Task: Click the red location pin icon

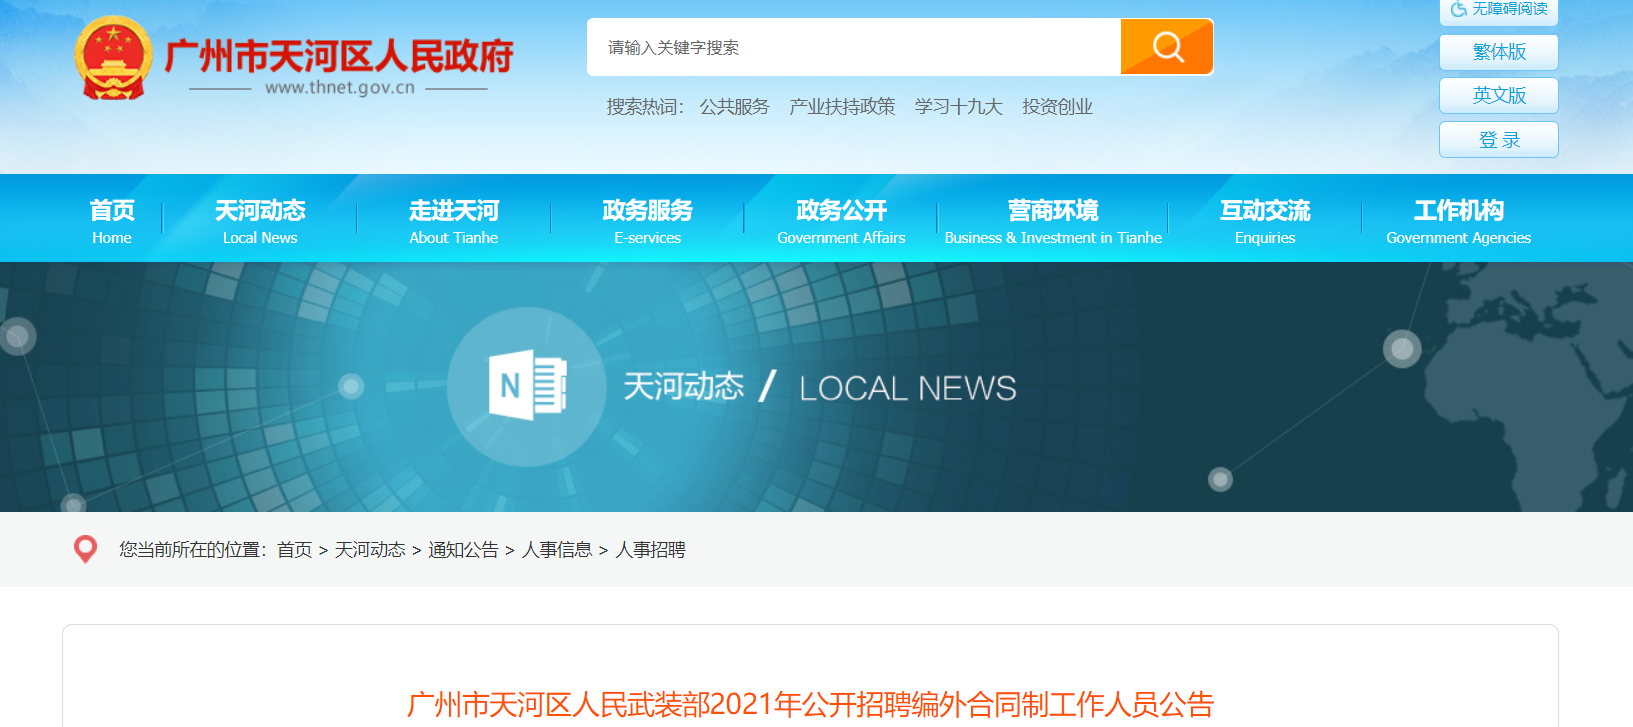Action: click(x=86, y=549)
